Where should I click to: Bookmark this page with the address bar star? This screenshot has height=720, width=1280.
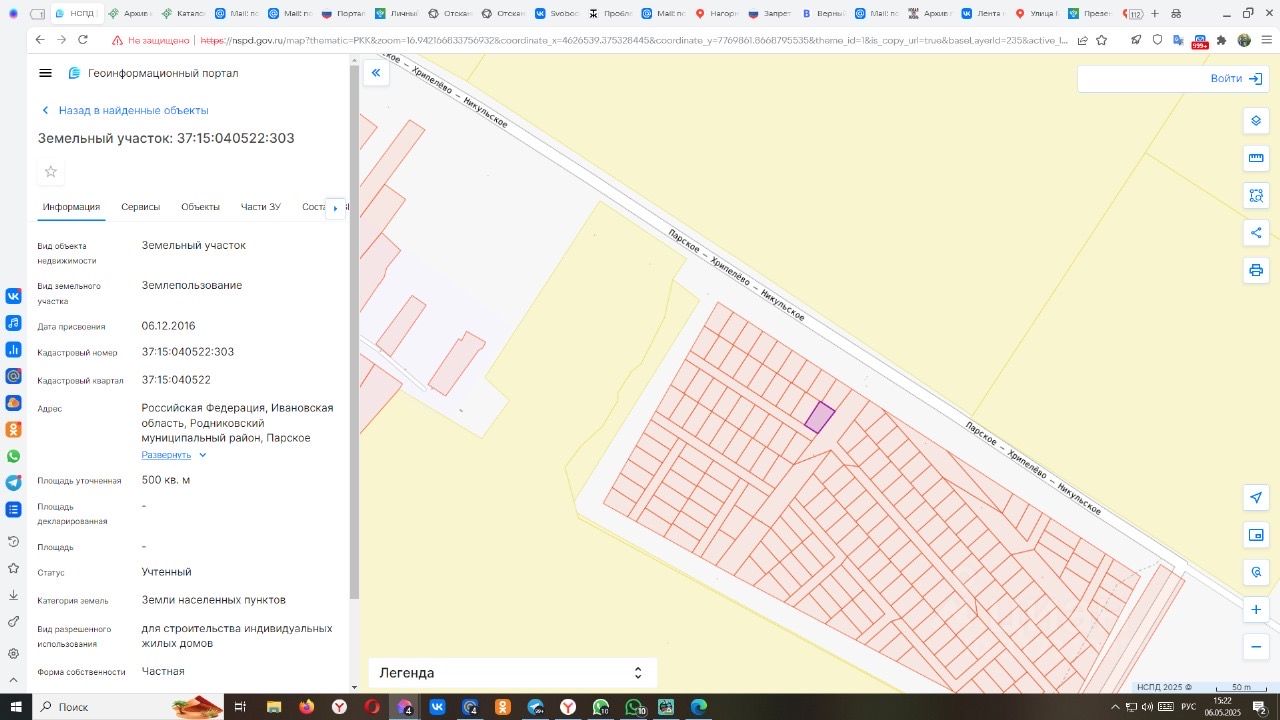click(1101, 40)
